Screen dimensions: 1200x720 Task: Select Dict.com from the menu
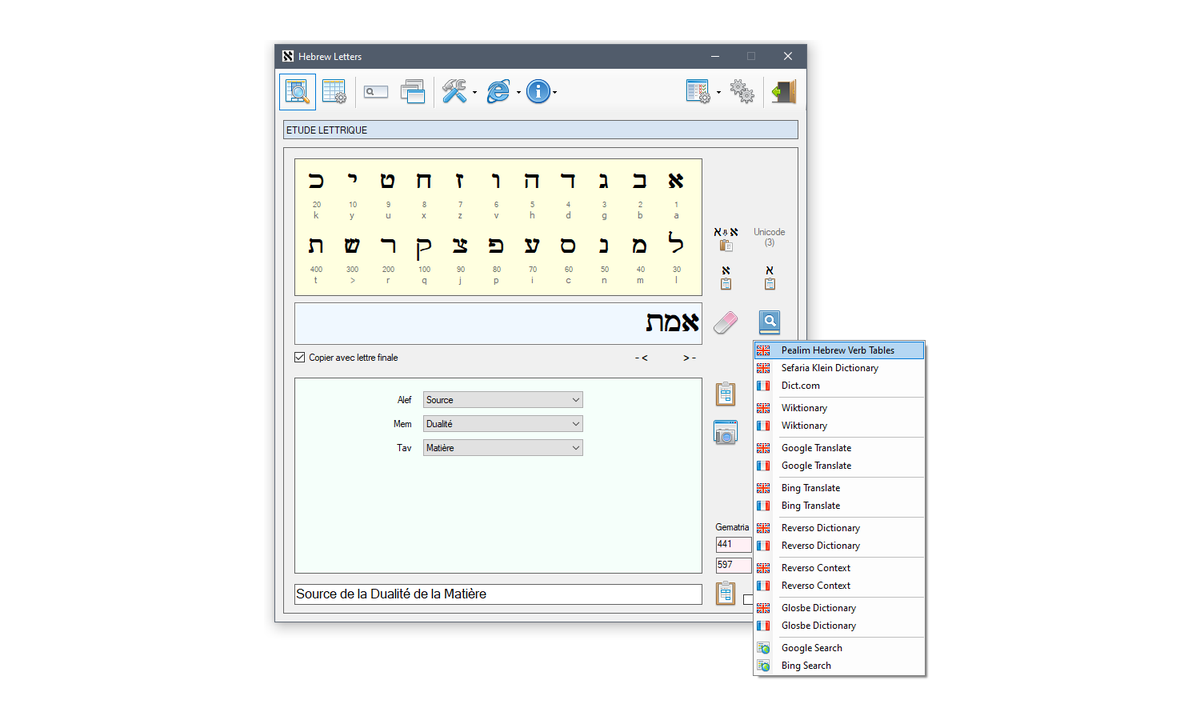839,386
